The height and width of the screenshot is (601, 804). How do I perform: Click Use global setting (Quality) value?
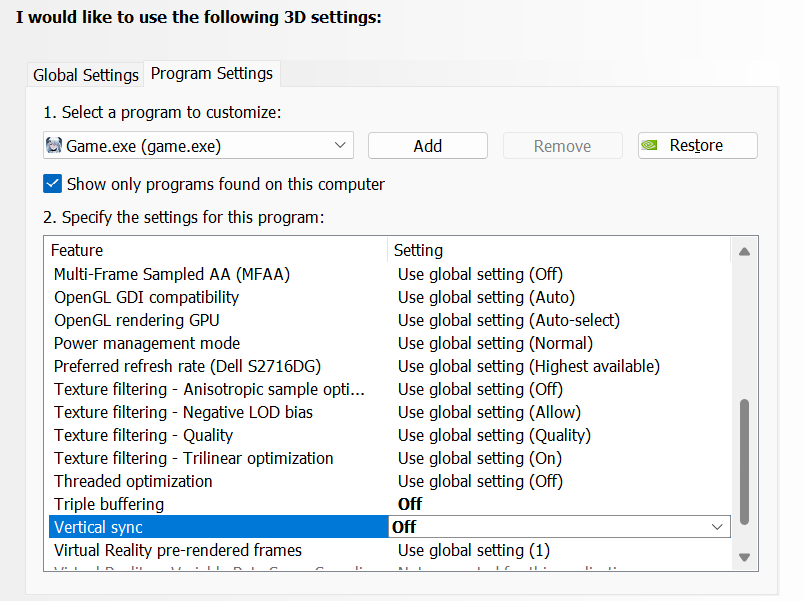point(494,435)
